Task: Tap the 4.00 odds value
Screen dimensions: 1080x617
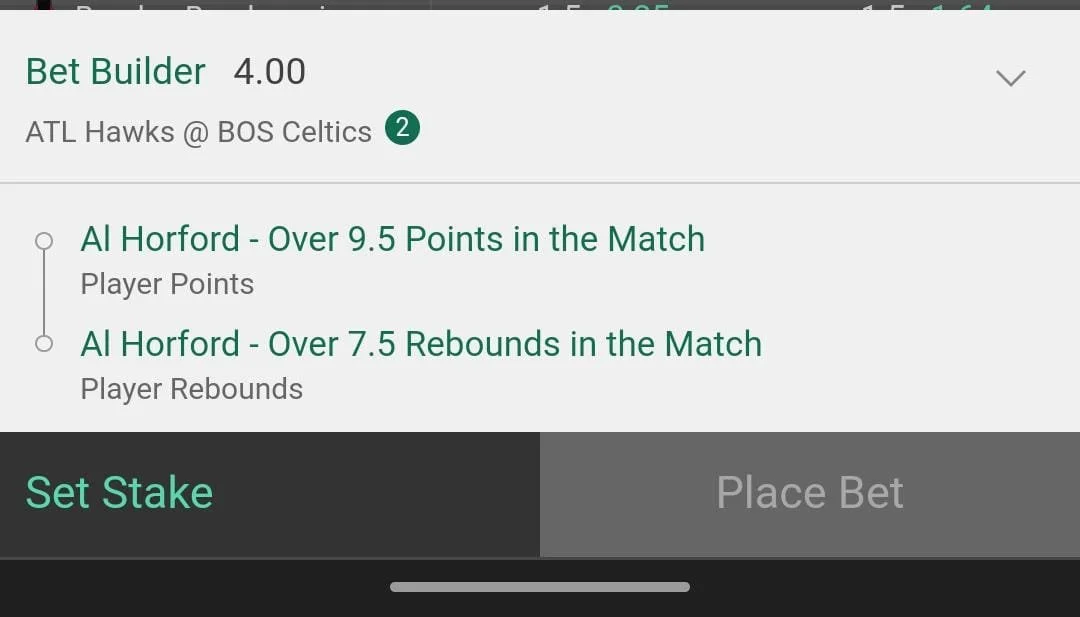Action: coord(269,72)
